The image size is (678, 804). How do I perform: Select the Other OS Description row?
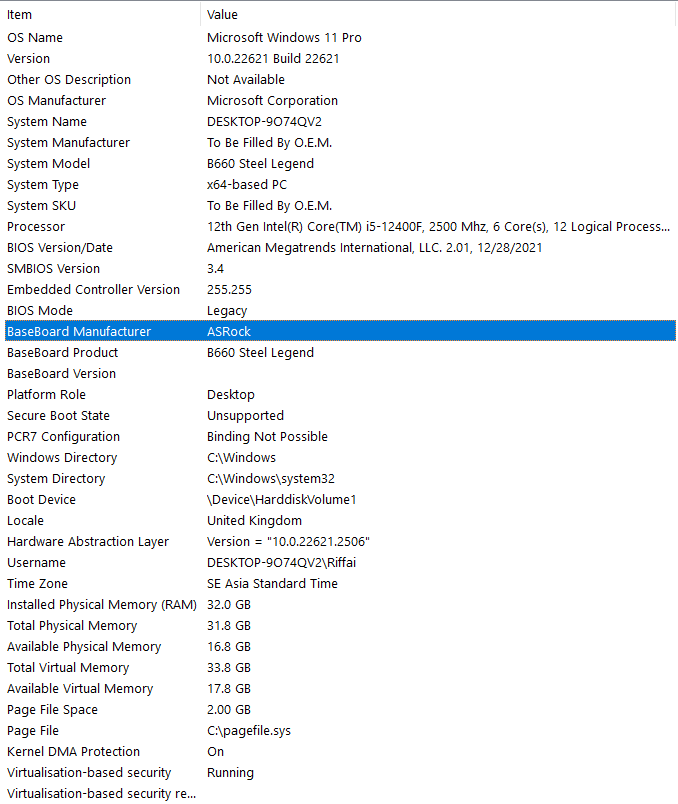coord(340,79)
